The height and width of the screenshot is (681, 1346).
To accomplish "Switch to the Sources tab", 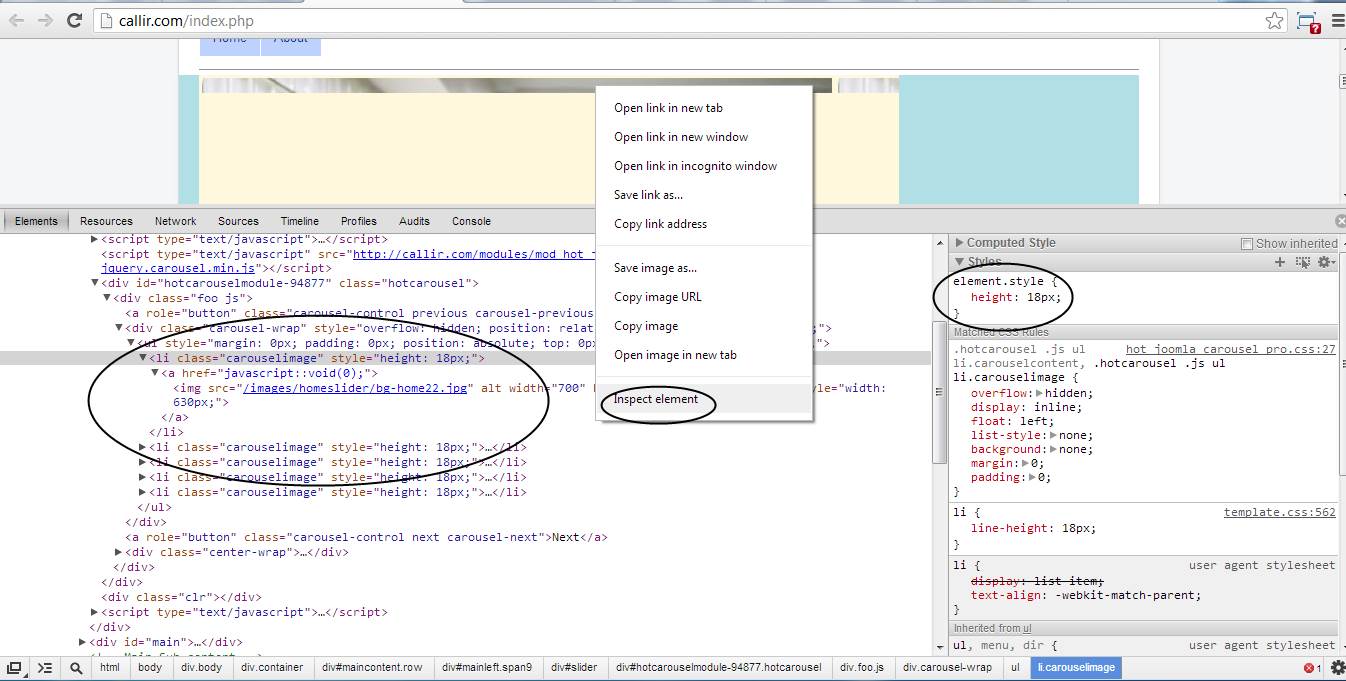I will 238,221.
